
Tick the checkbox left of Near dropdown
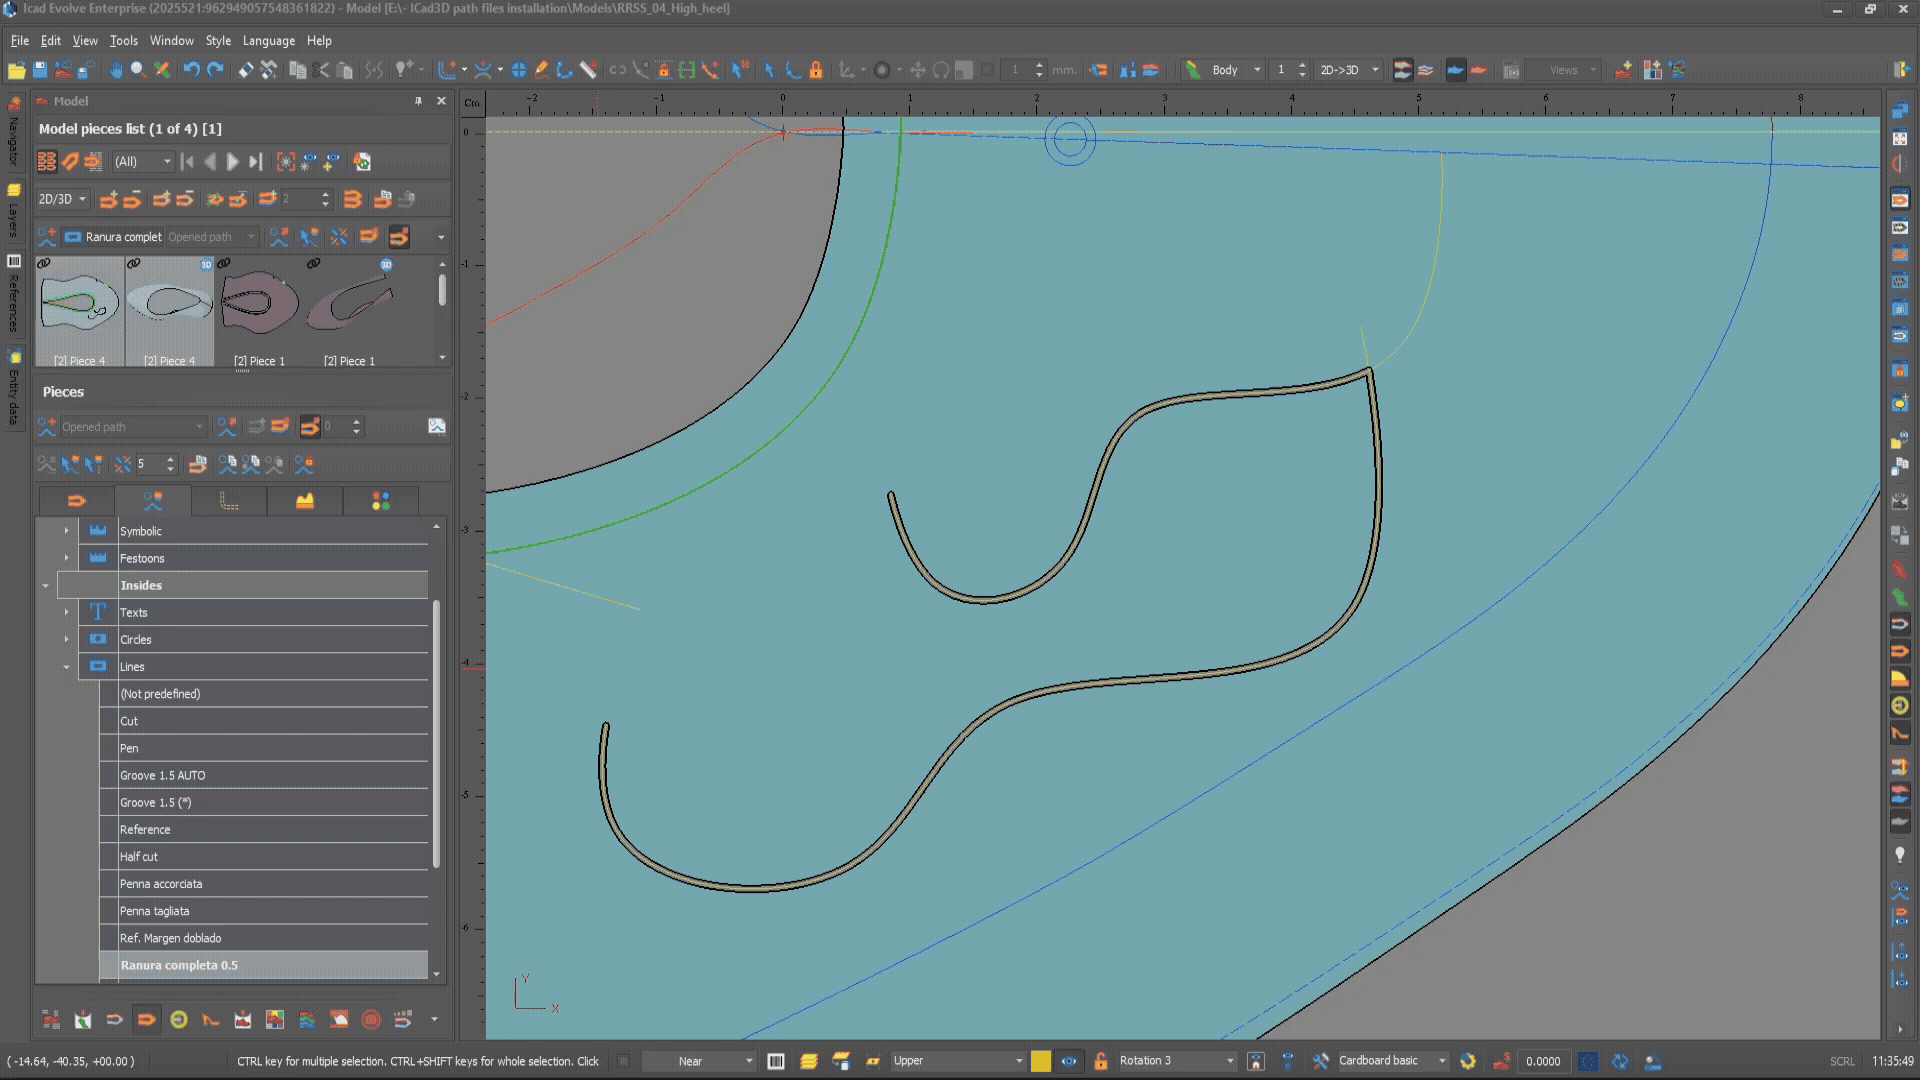point(624,1061)
